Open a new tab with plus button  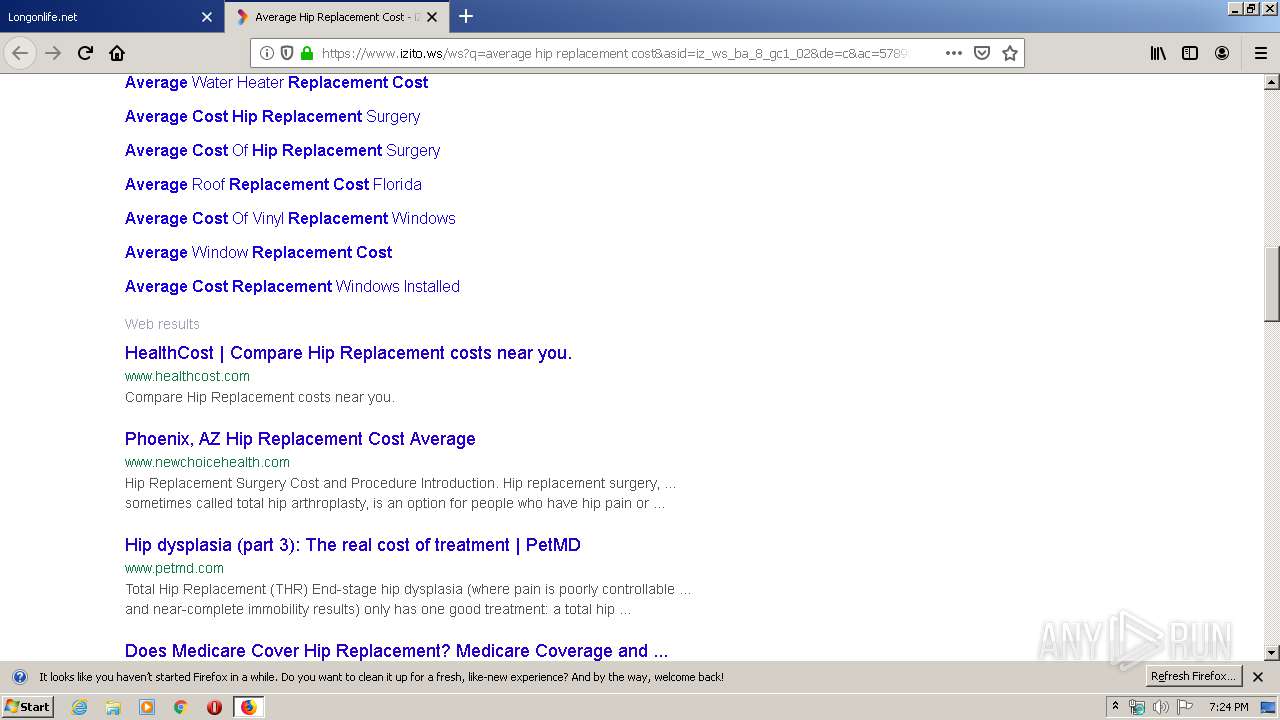tap(466, 16)
